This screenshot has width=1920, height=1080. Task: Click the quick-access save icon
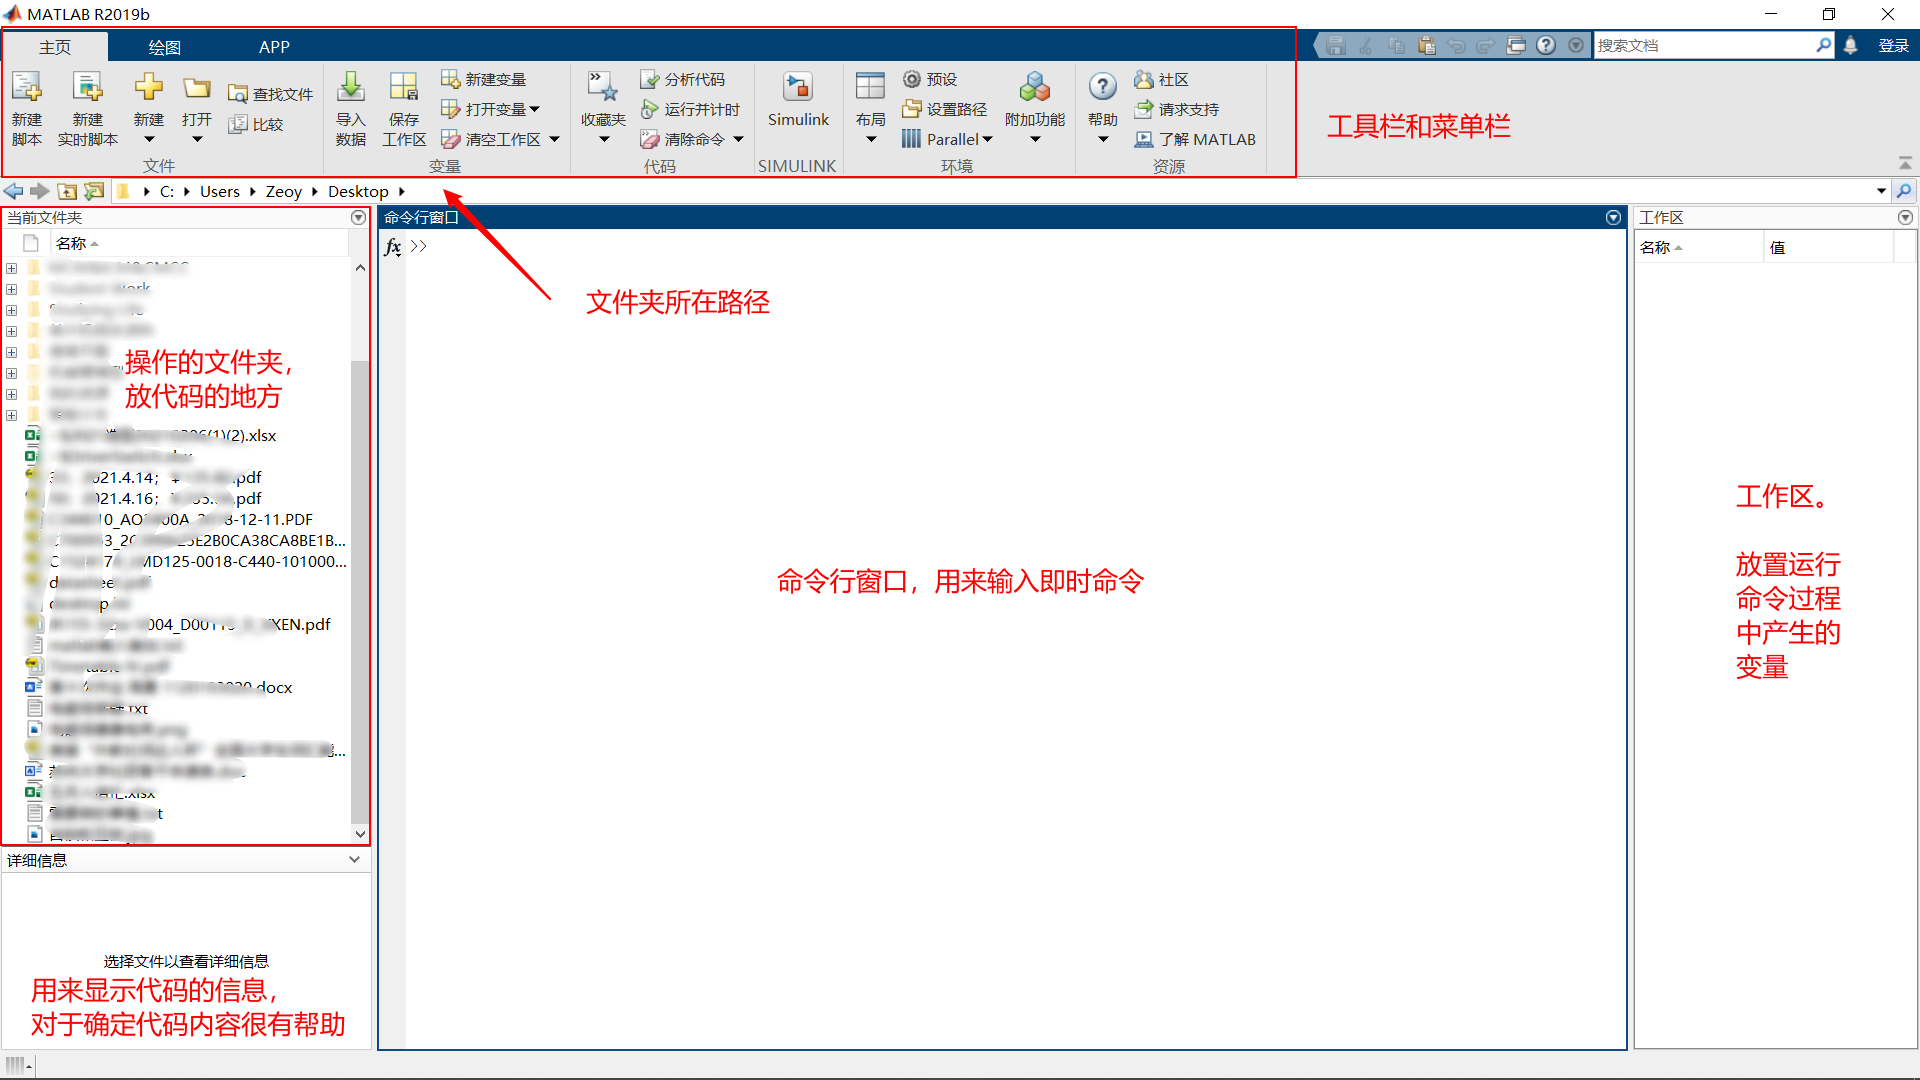[x=1336, y=45]
